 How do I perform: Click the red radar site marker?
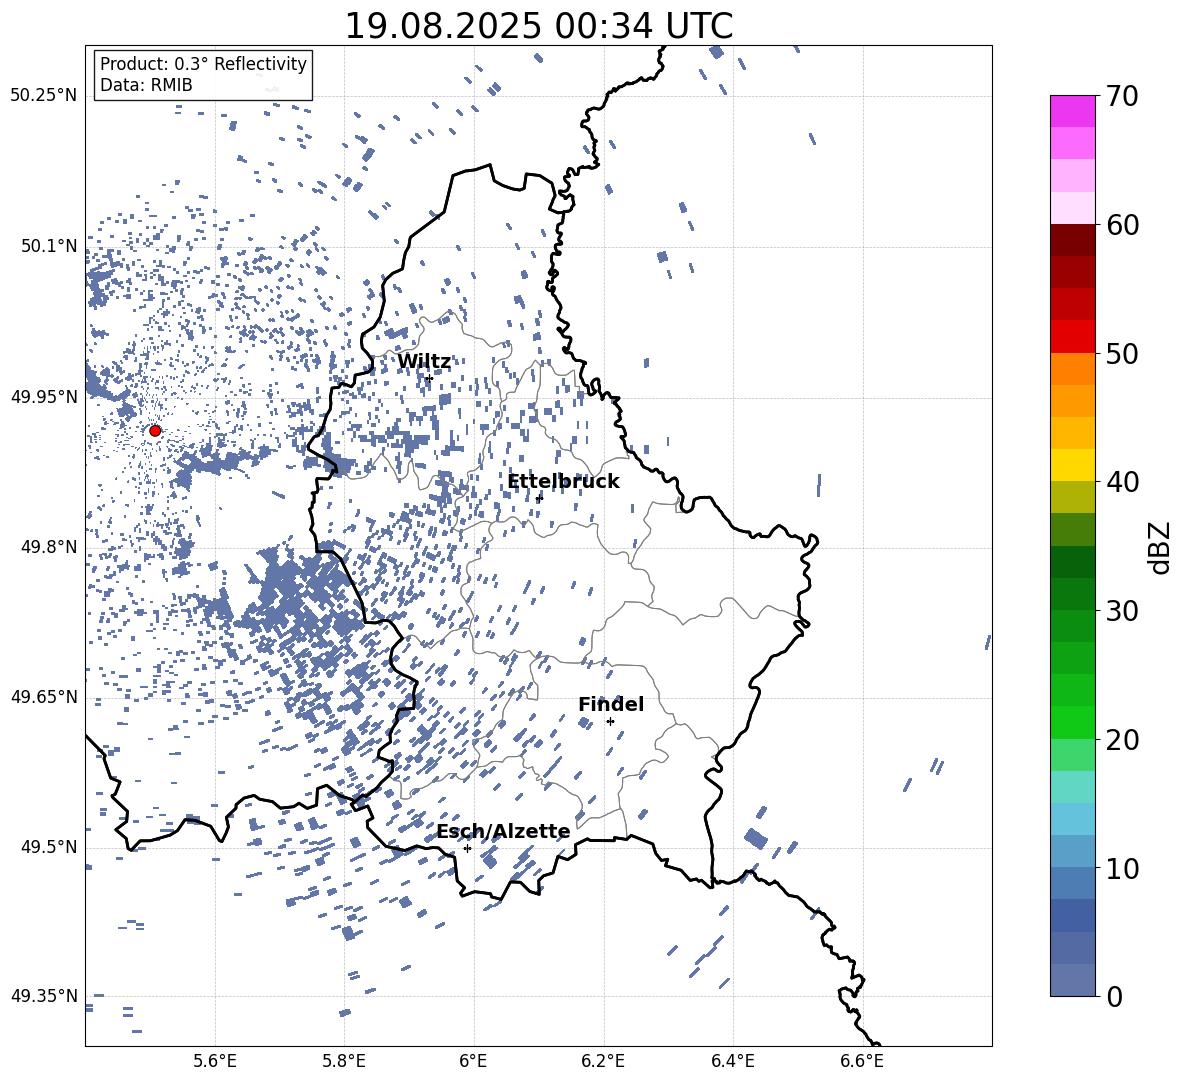tap(155, 431)
